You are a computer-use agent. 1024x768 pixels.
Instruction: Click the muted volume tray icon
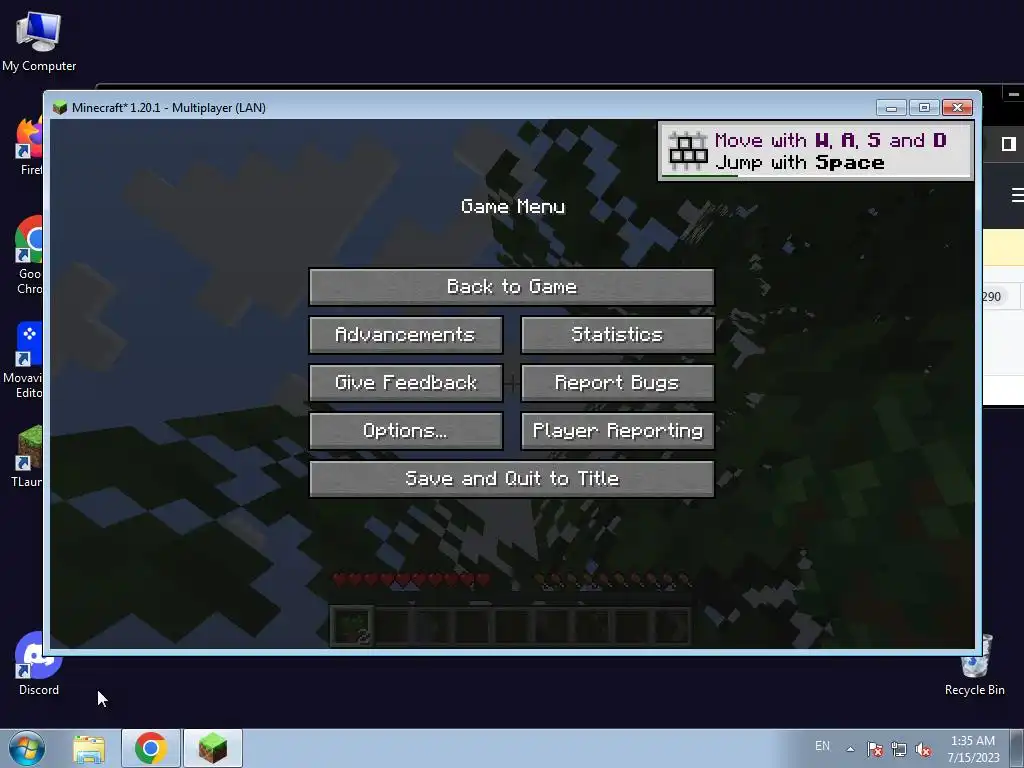point(923,749)
